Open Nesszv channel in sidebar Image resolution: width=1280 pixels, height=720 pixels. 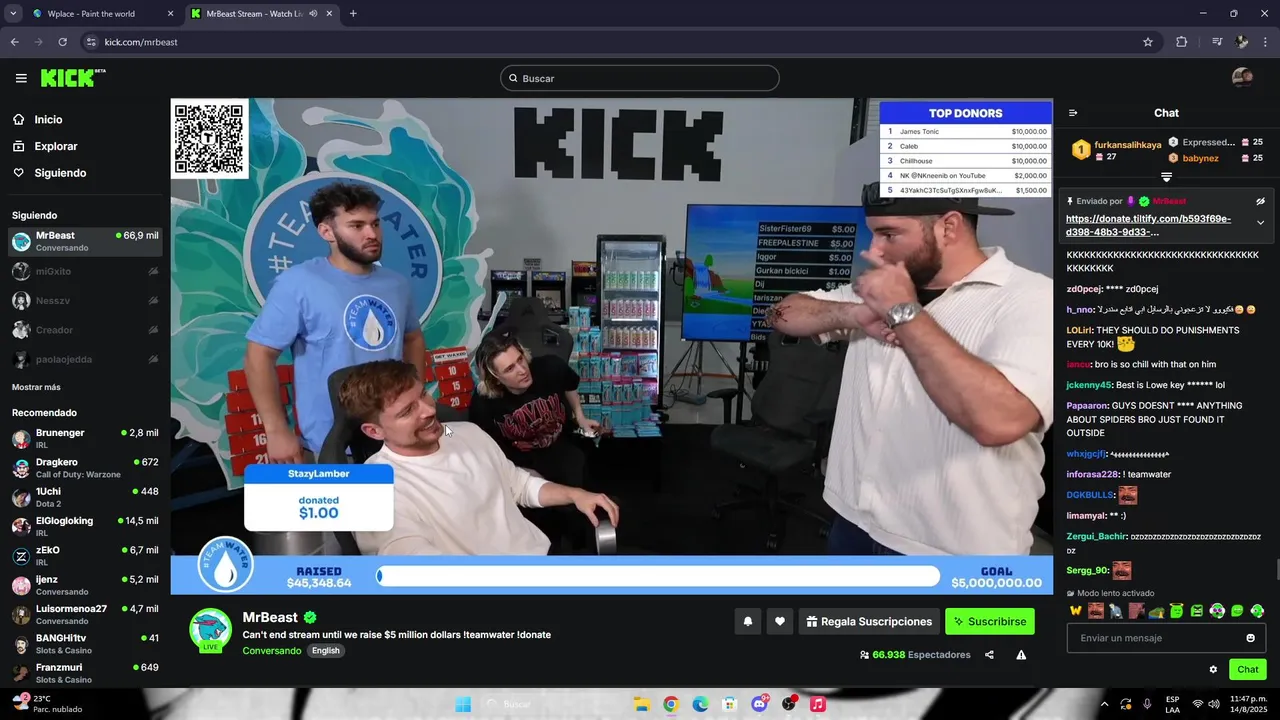pyautogui.click(x=85, y=300)
